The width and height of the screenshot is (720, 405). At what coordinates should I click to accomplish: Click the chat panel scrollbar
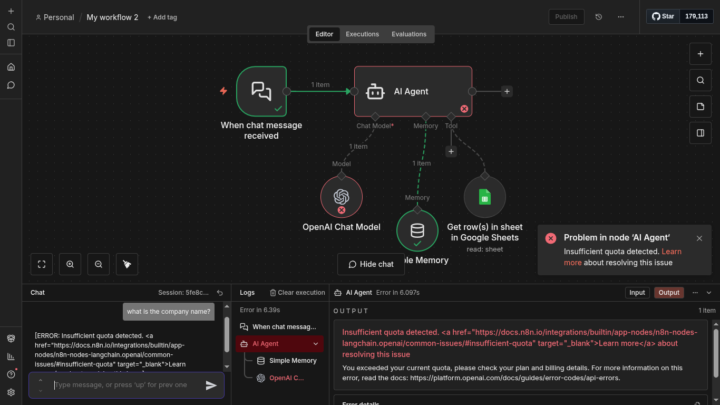coord(226,335)
